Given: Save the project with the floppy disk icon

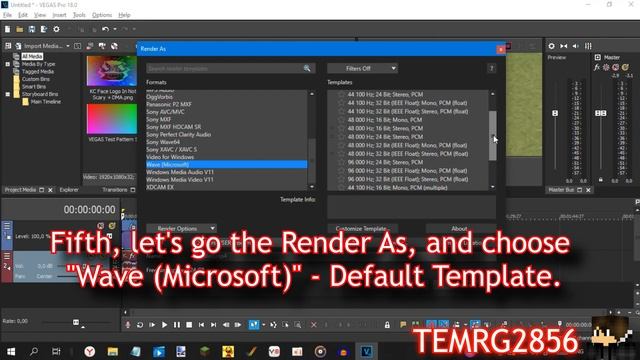Looking at the screenshot, I should (31, 29).
